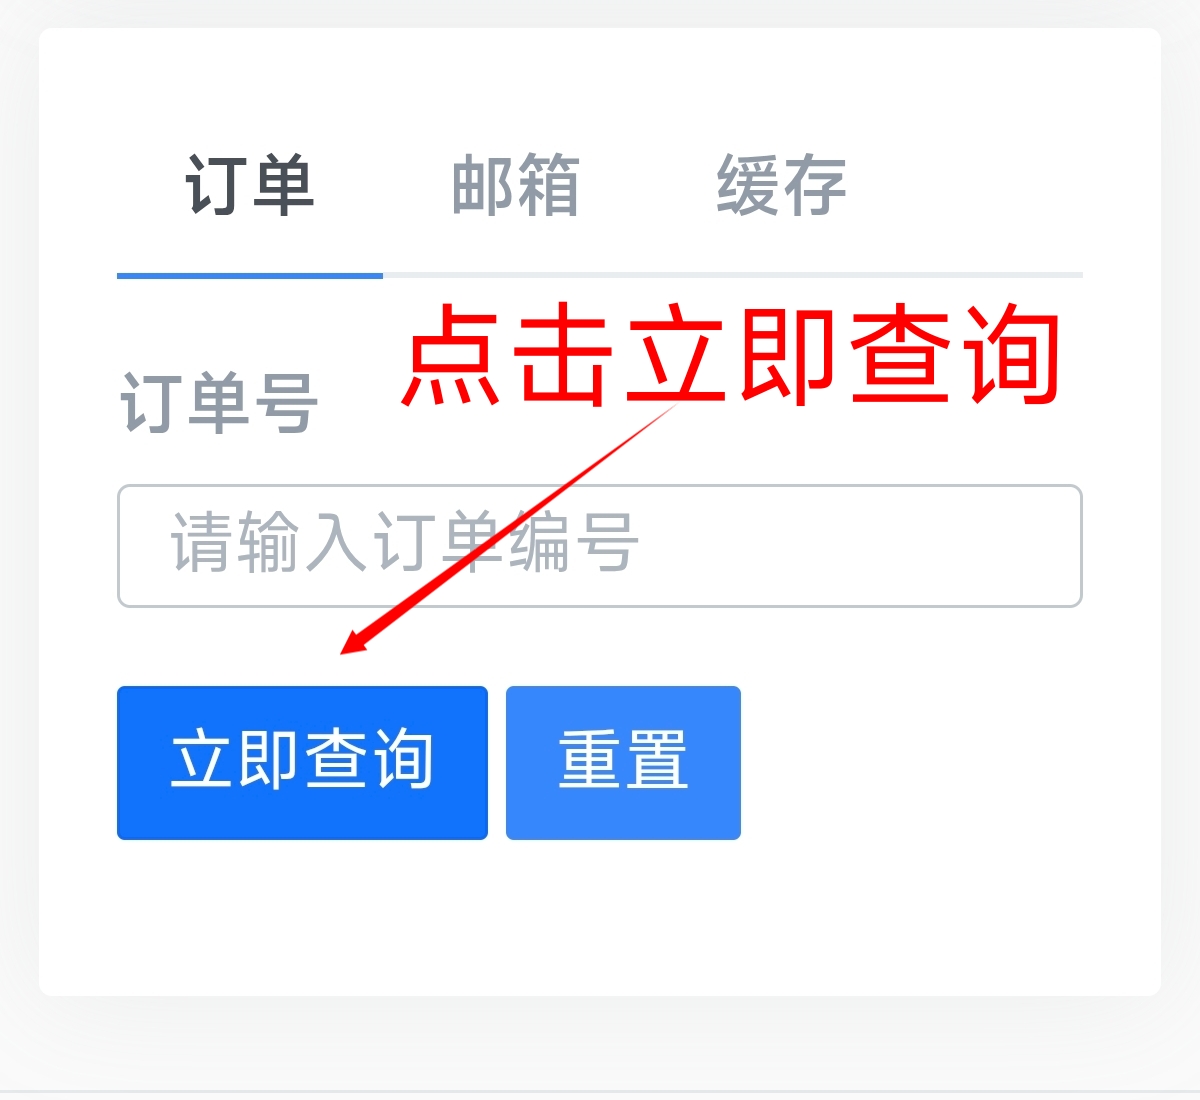Click the placeholder text 请输入订单编号
The width and height of the screenshot is (1200, 1100).
click(x=404, y=543)
